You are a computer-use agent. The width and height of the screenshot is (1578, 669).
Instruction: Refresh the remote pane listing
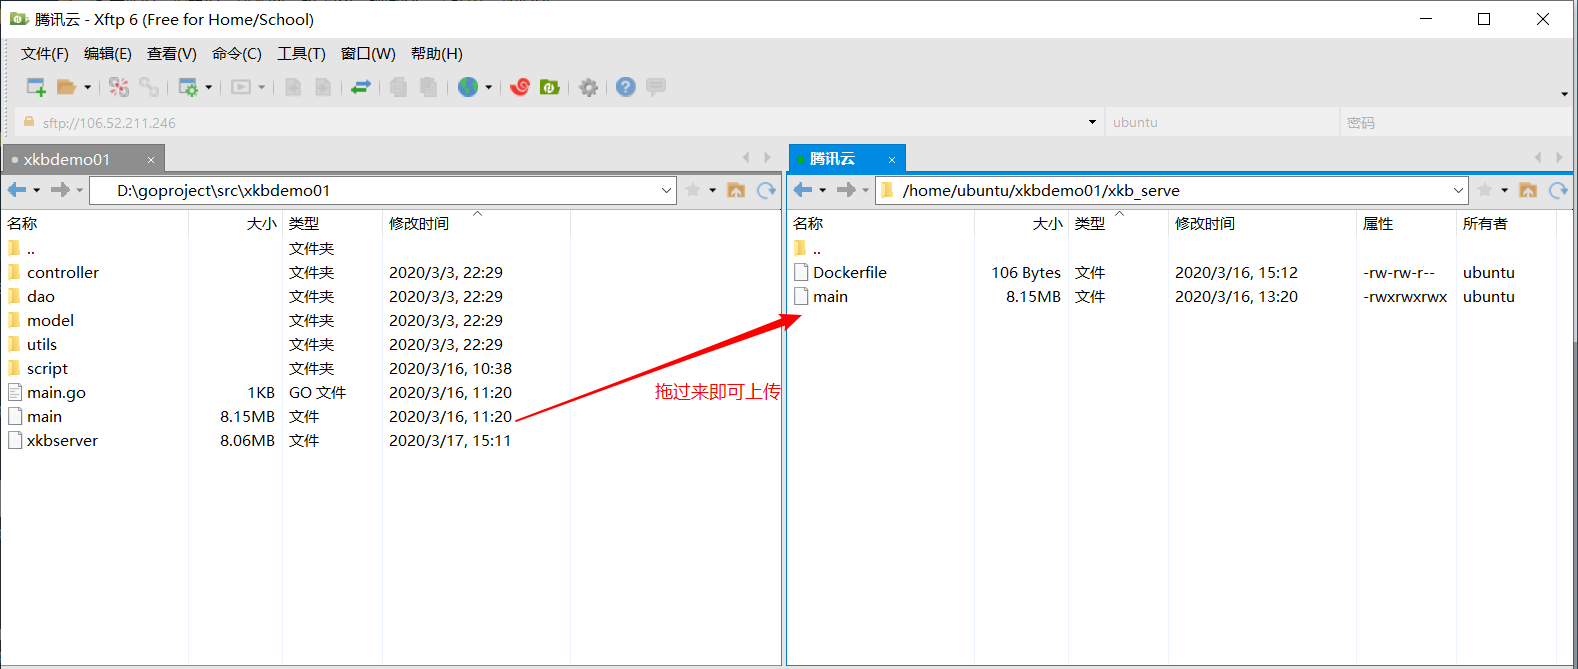coord(1559,190)
